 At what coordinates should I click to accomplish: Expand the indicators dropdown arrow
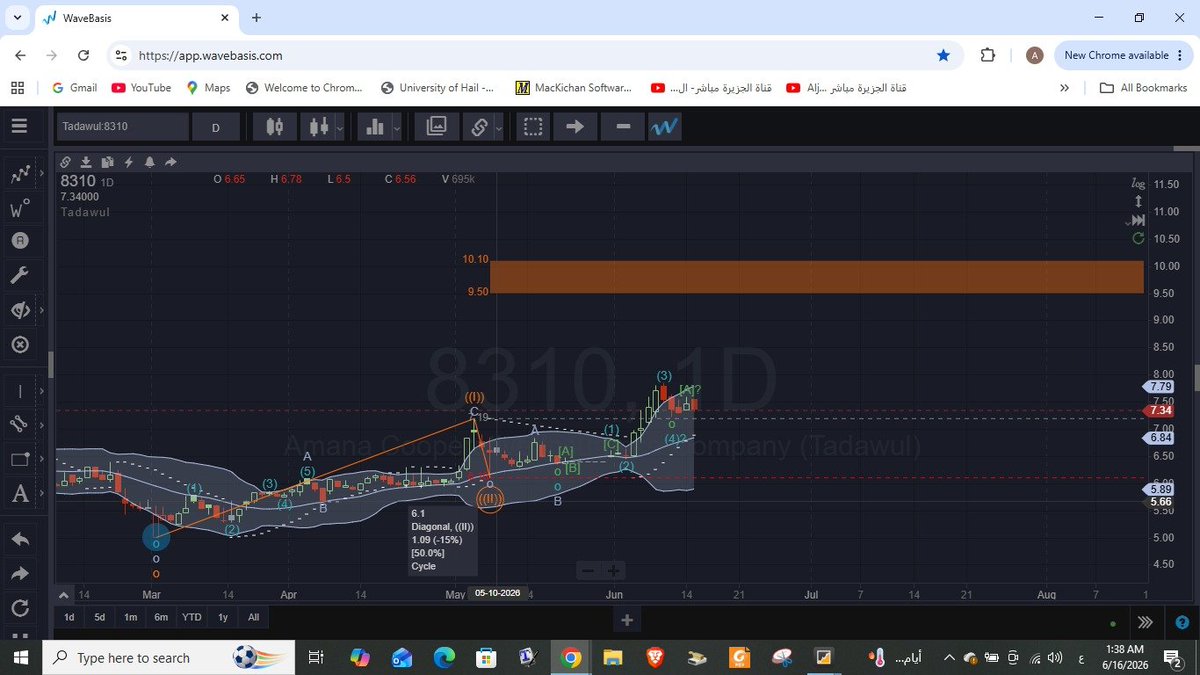(398, 128)
